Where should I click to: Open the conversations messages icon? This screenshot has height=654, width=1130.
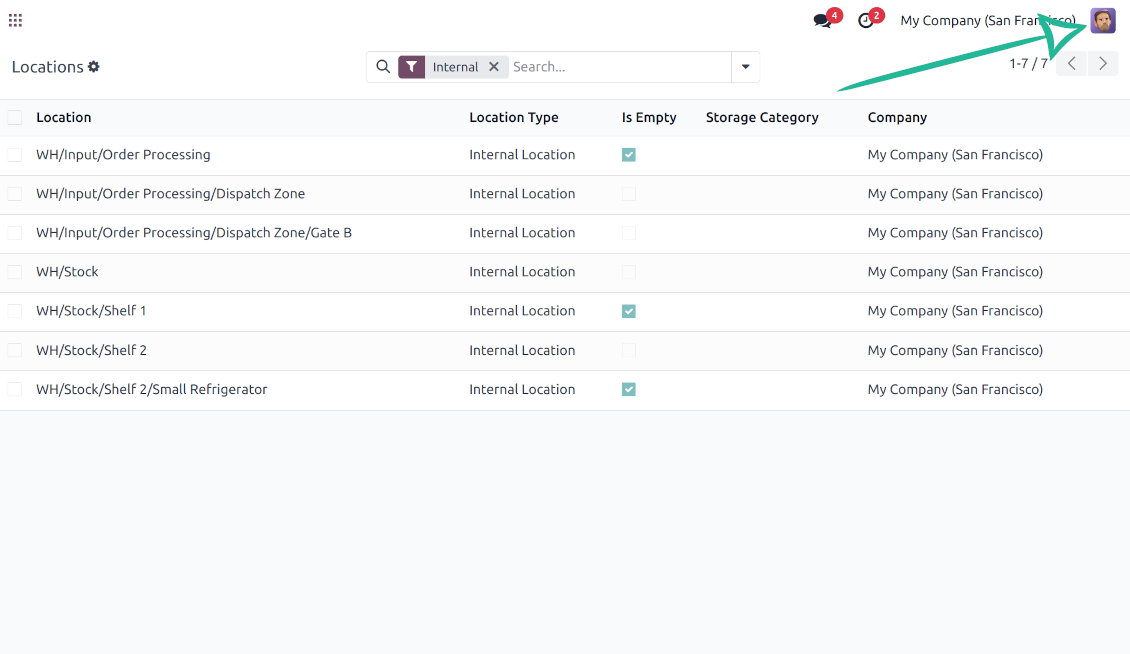(x=823, y=21)
